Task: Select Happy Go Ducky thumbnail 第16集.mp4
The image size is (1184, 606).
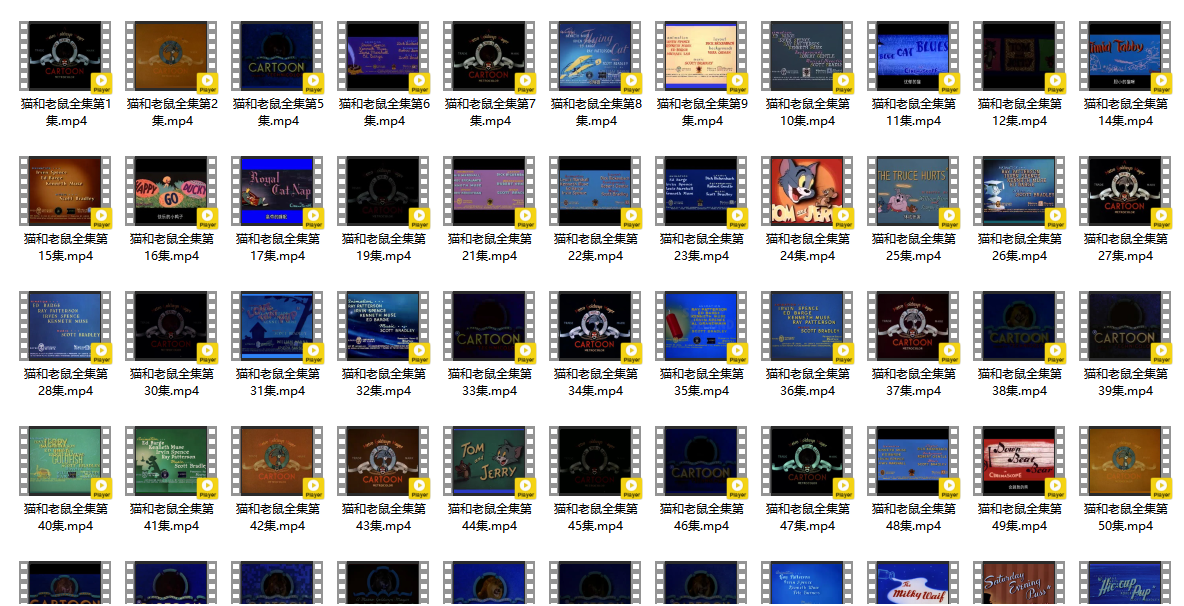Action: [171, 192]
